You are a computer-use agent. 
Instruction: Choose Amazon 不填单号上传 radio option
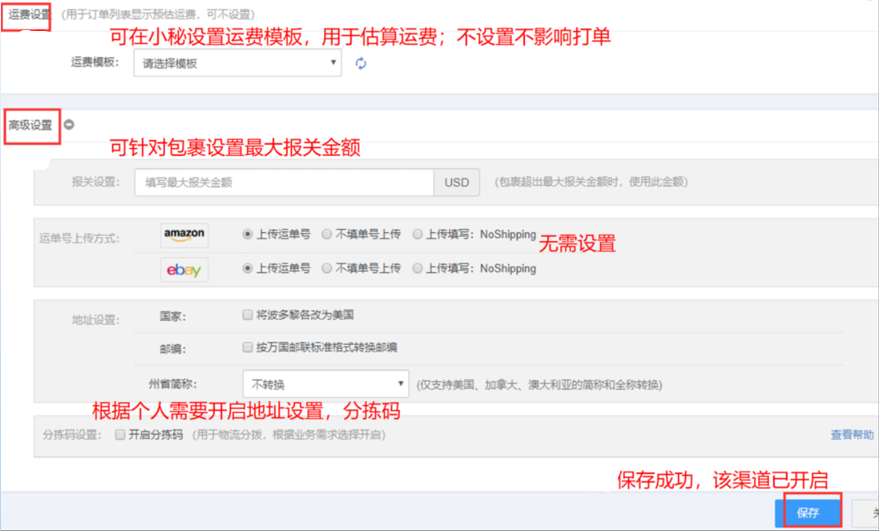327,234
